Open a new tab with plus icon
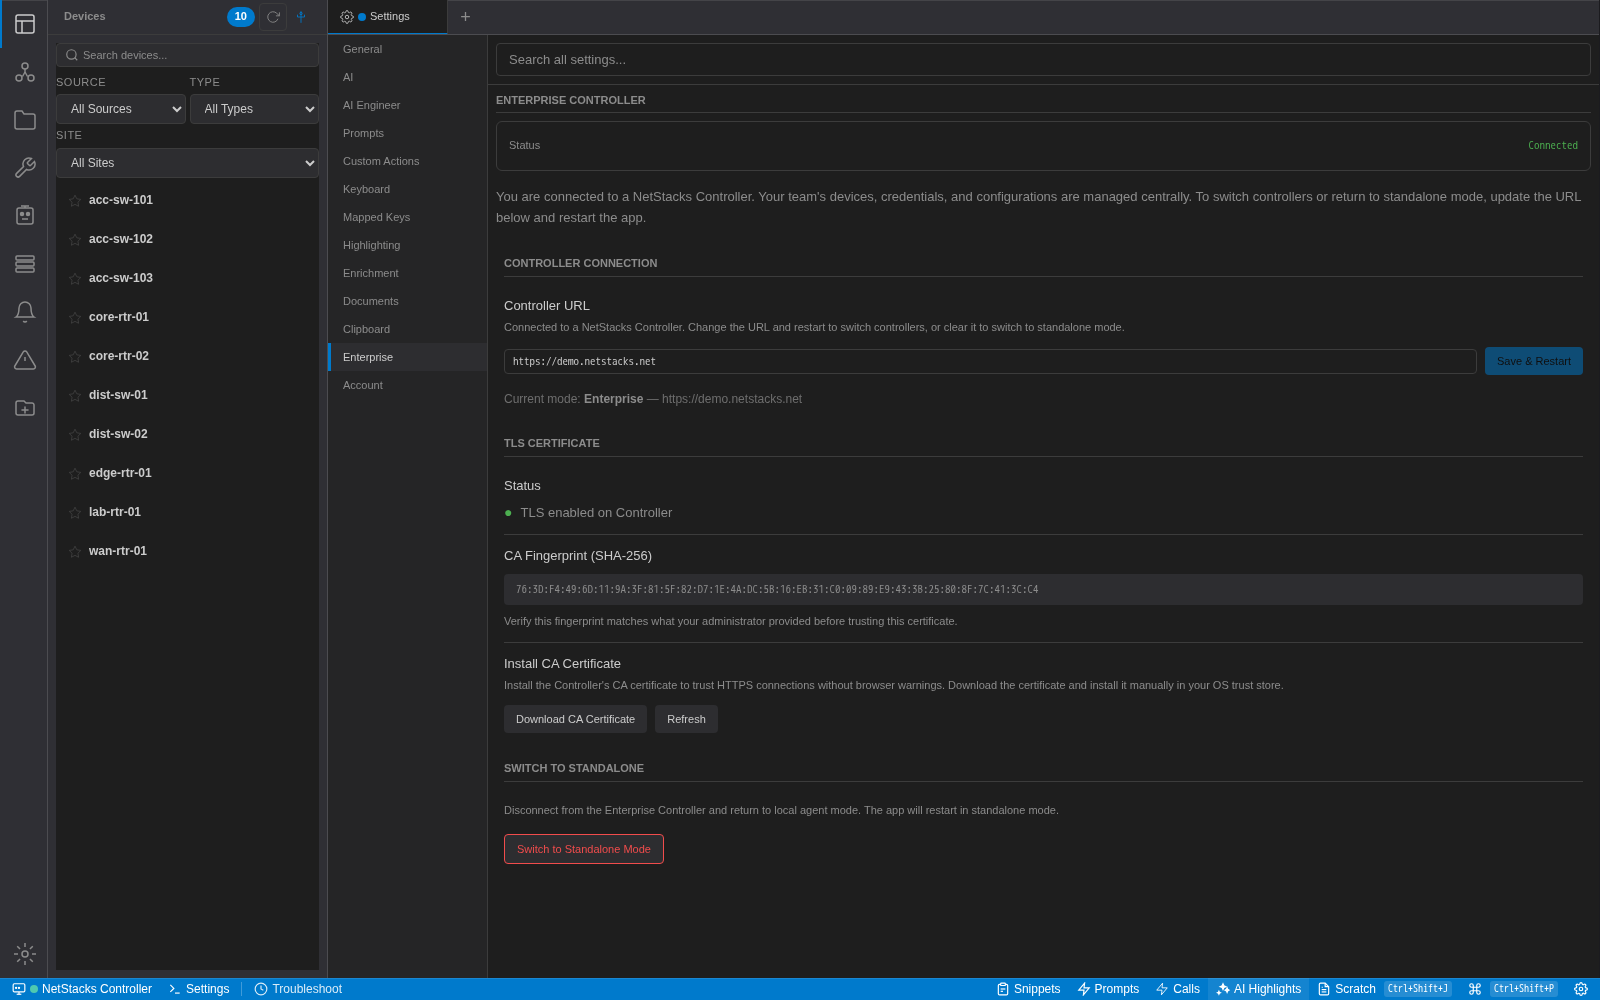This screenshot has height=1000, width=1600. pos(465,17)
